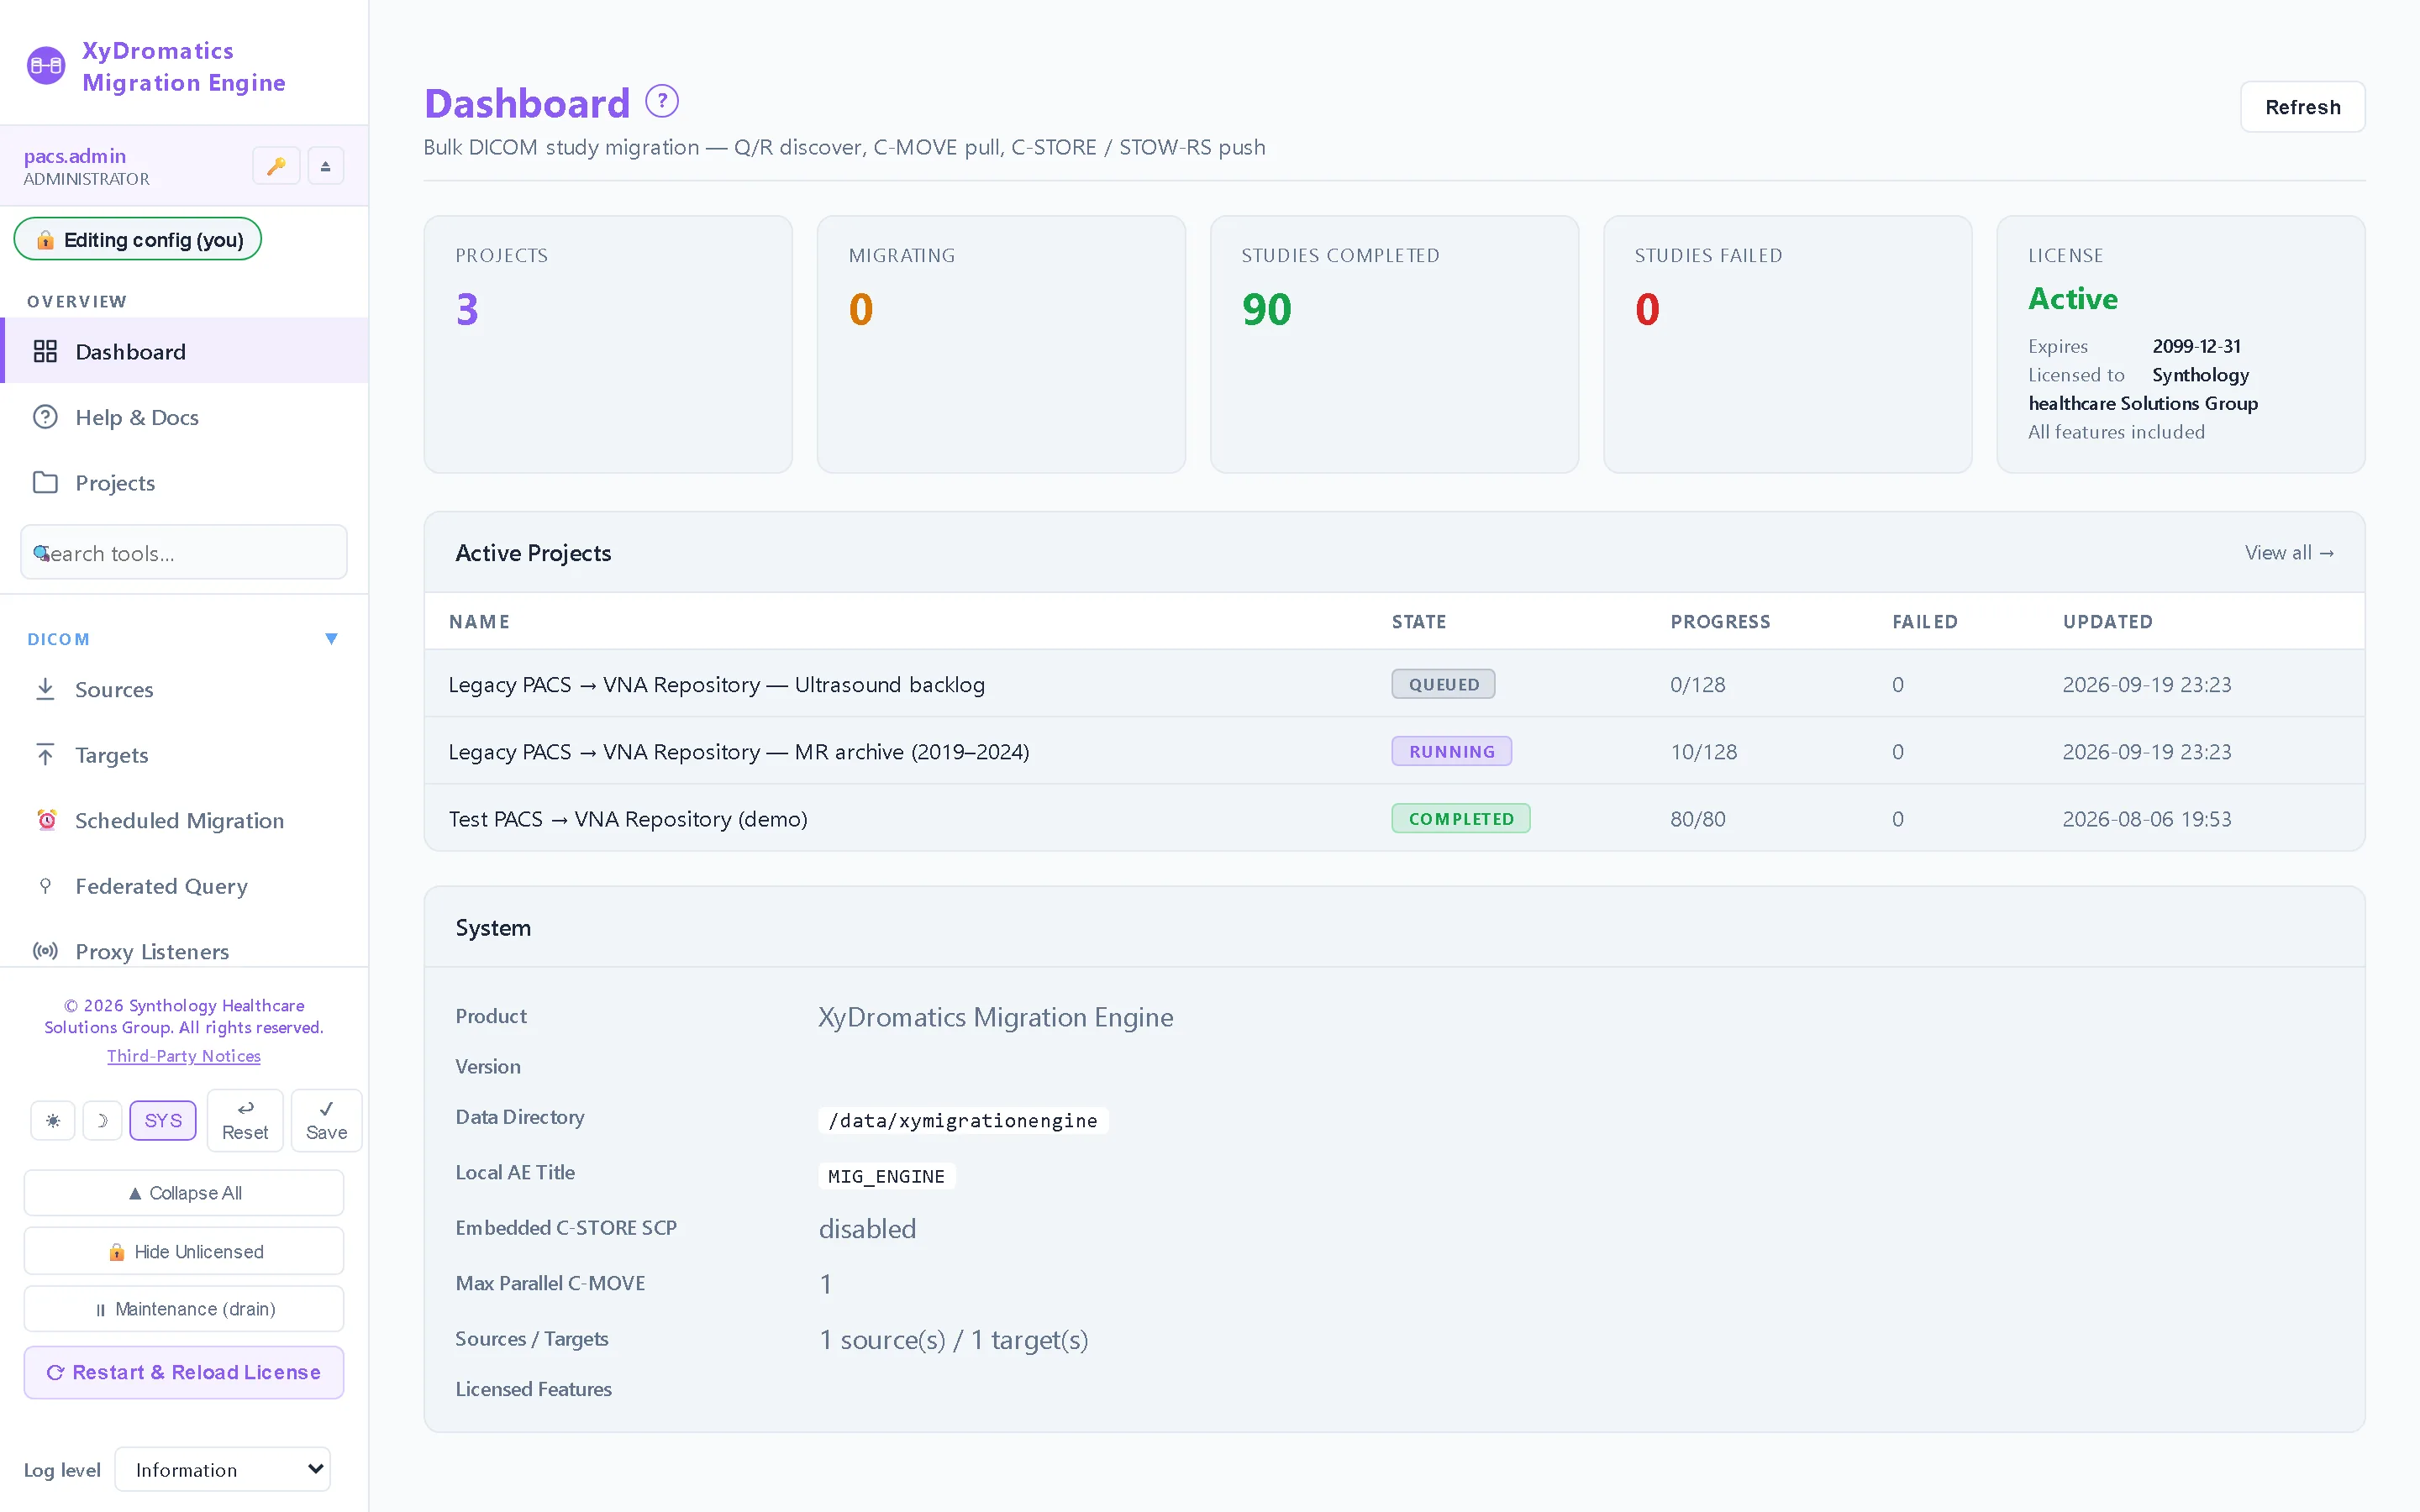Click the Active license status text
The image size is (2420, 1512).
[x=2072, y=299]
